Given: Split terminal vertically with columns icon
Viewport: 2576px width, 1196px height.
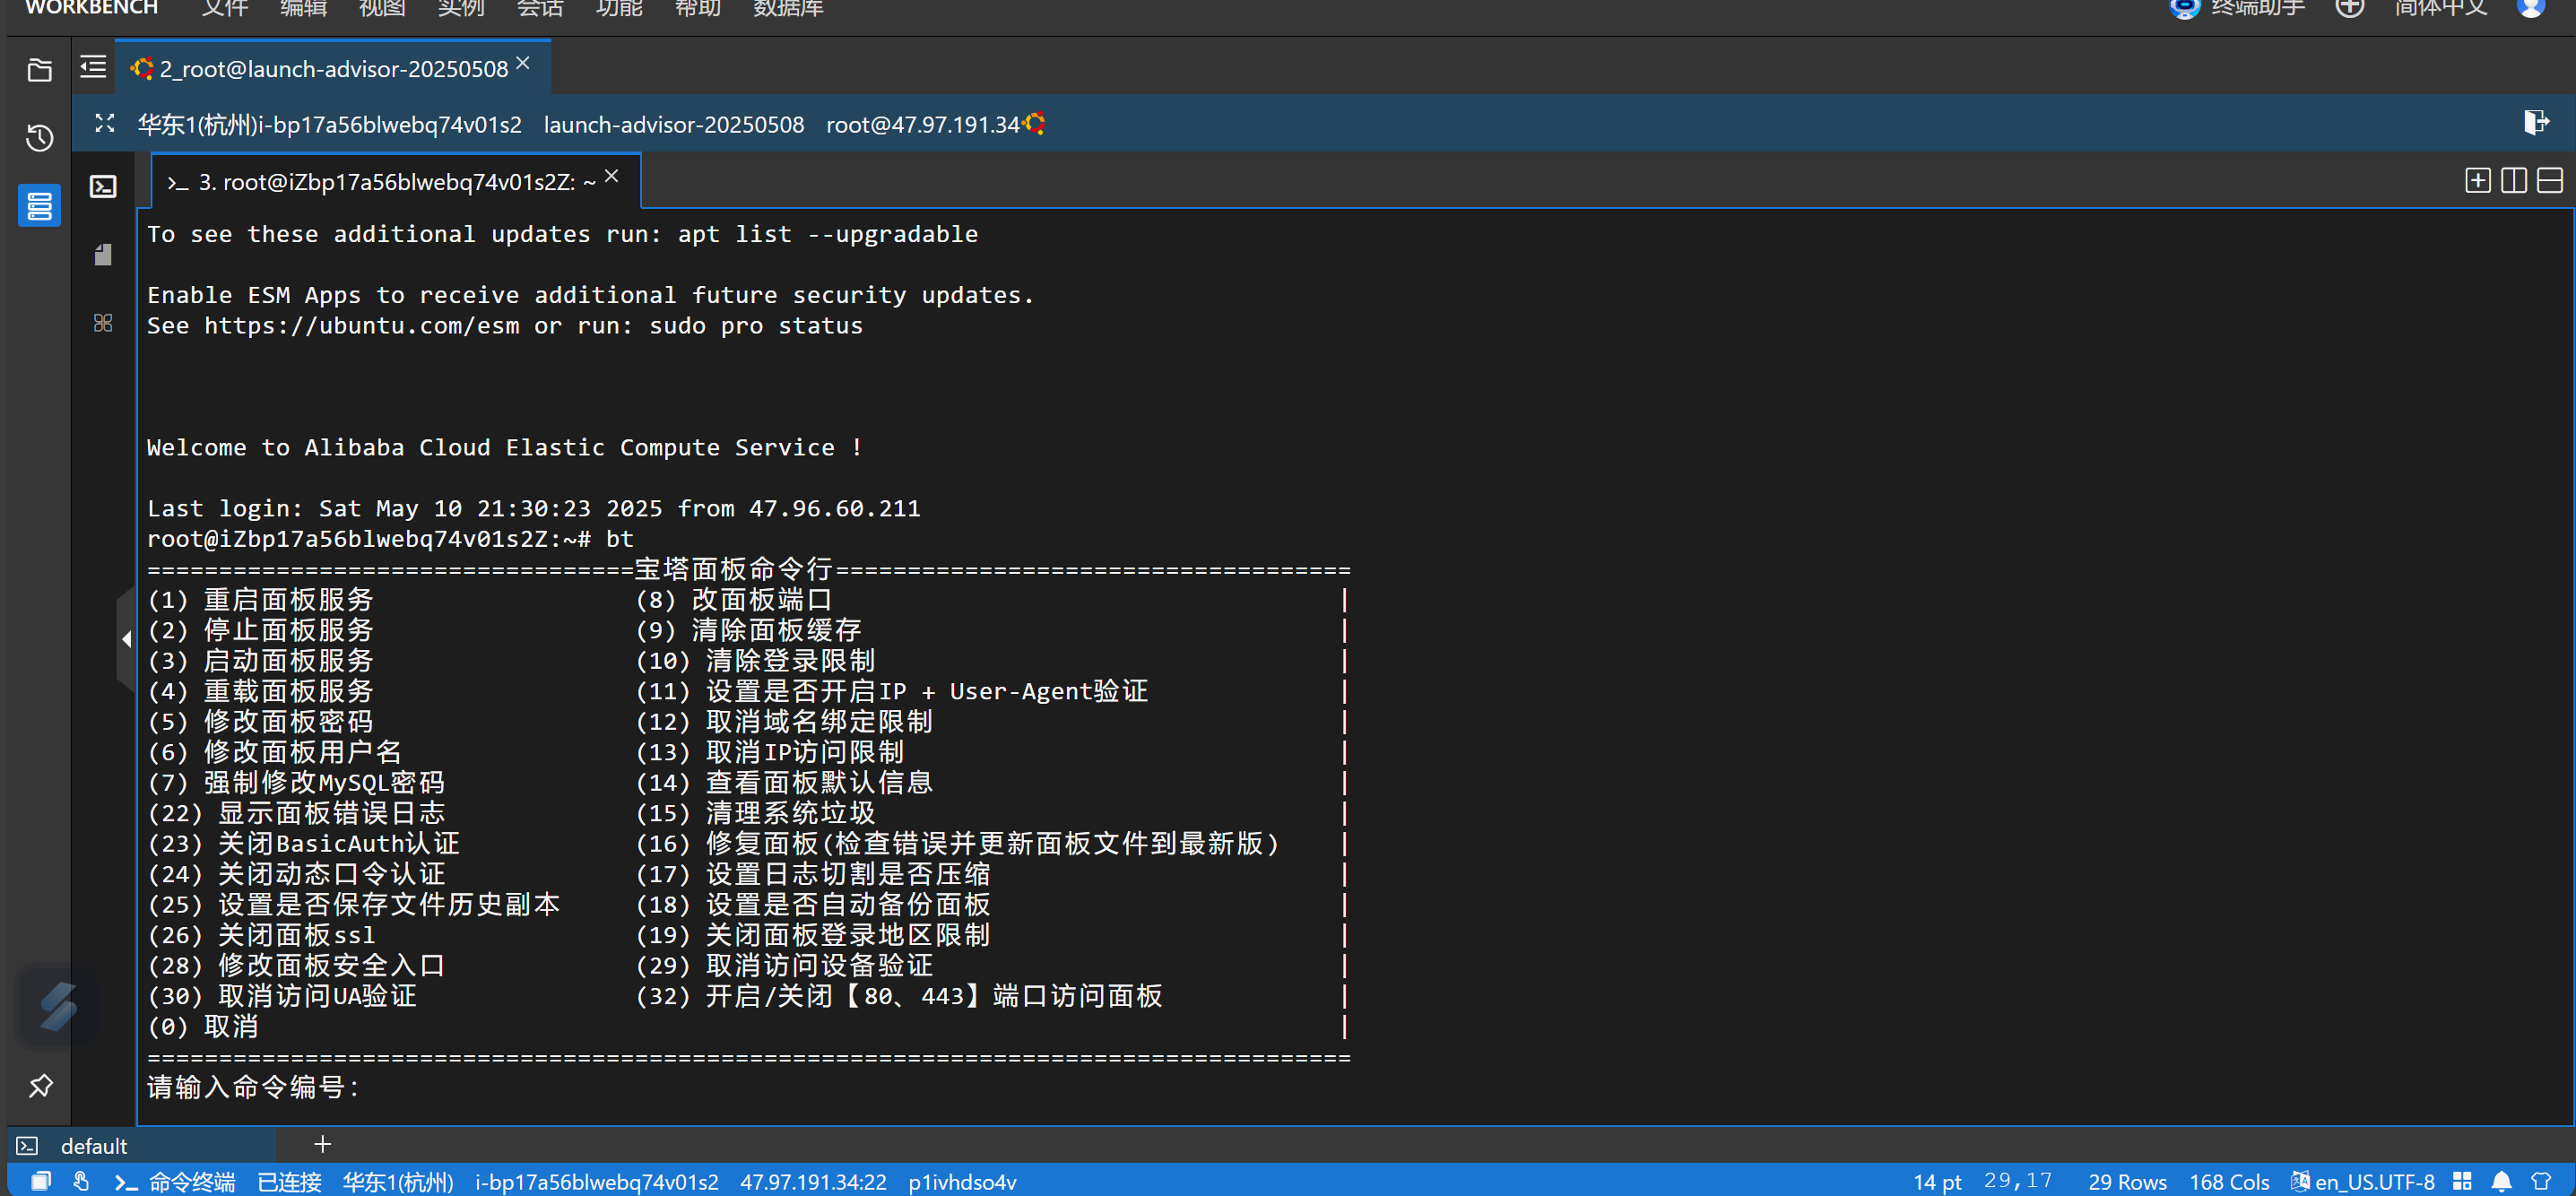Looking at the screenshot, I should pyautogui.click(x=2513, y=180).
